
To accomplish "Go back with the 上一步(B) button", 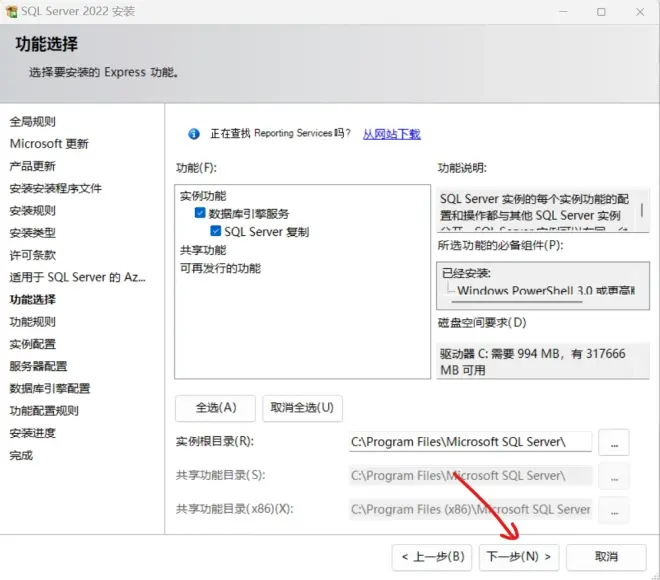I will (432, 557).
